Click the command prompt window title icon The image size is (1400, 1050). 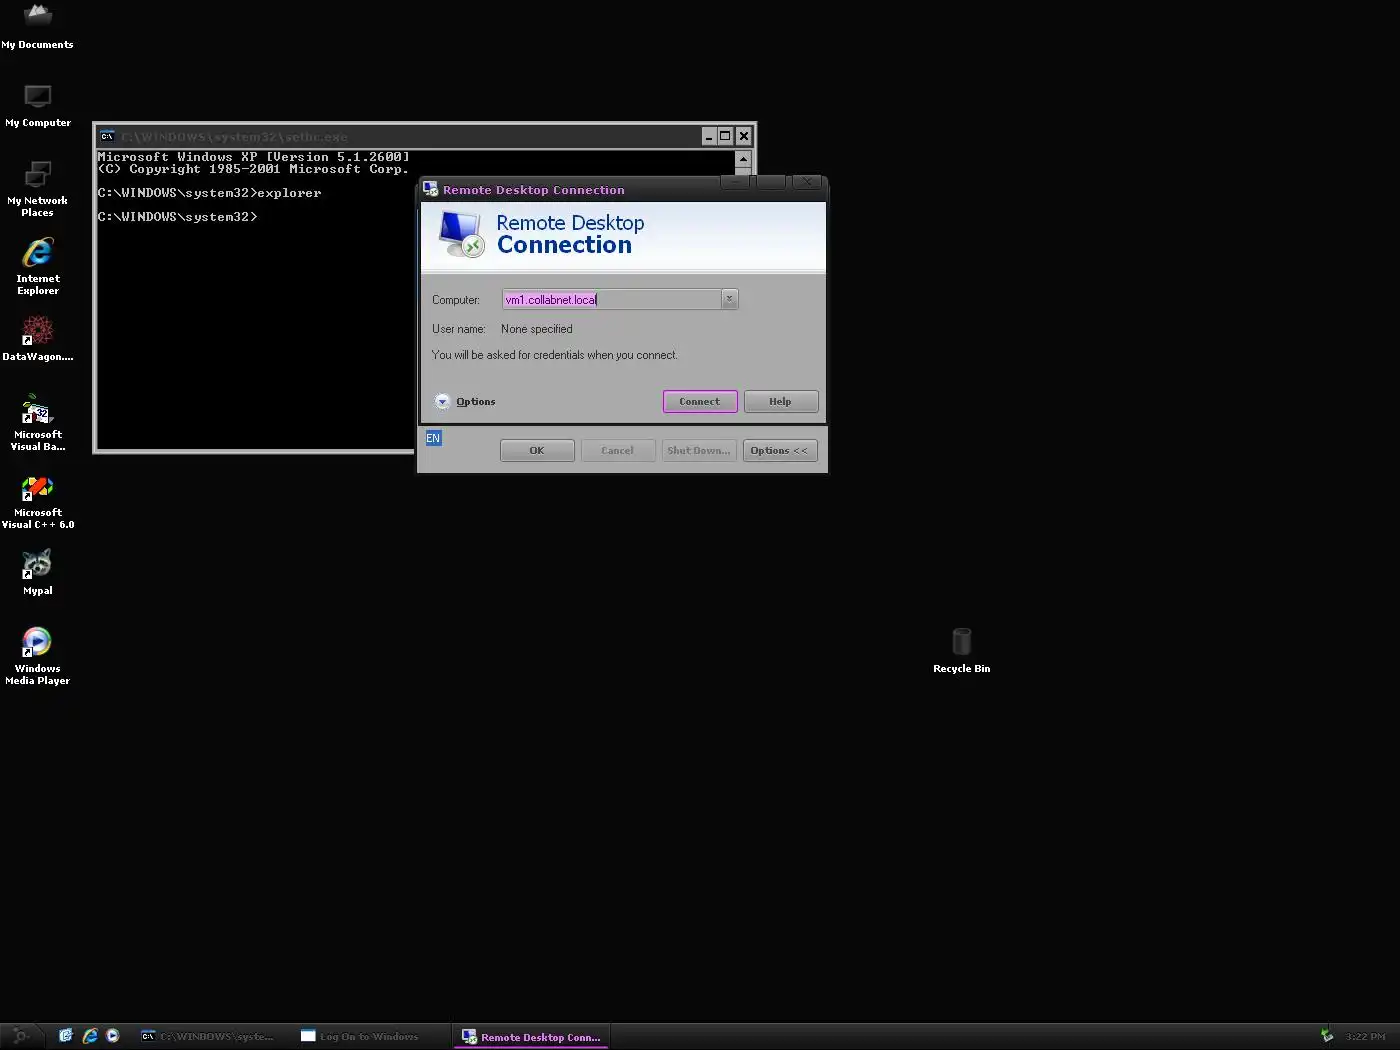[107, 136]
